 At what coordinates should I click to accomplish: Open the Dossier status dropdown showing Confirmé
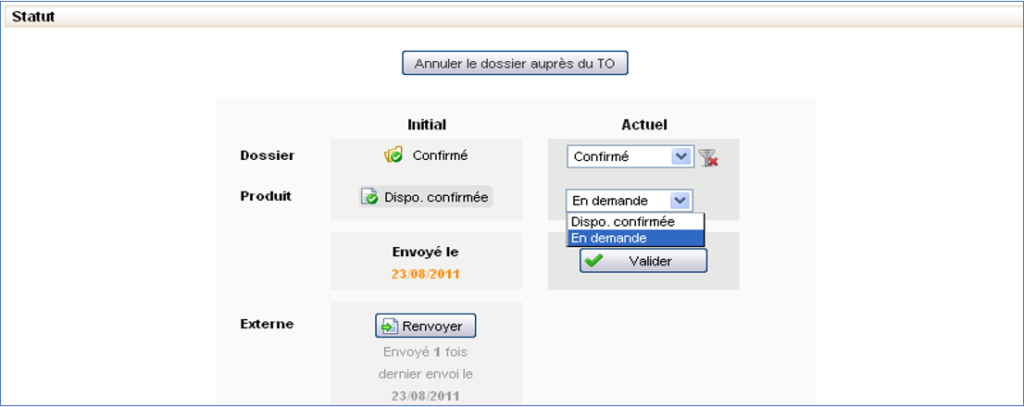[620, 157]
